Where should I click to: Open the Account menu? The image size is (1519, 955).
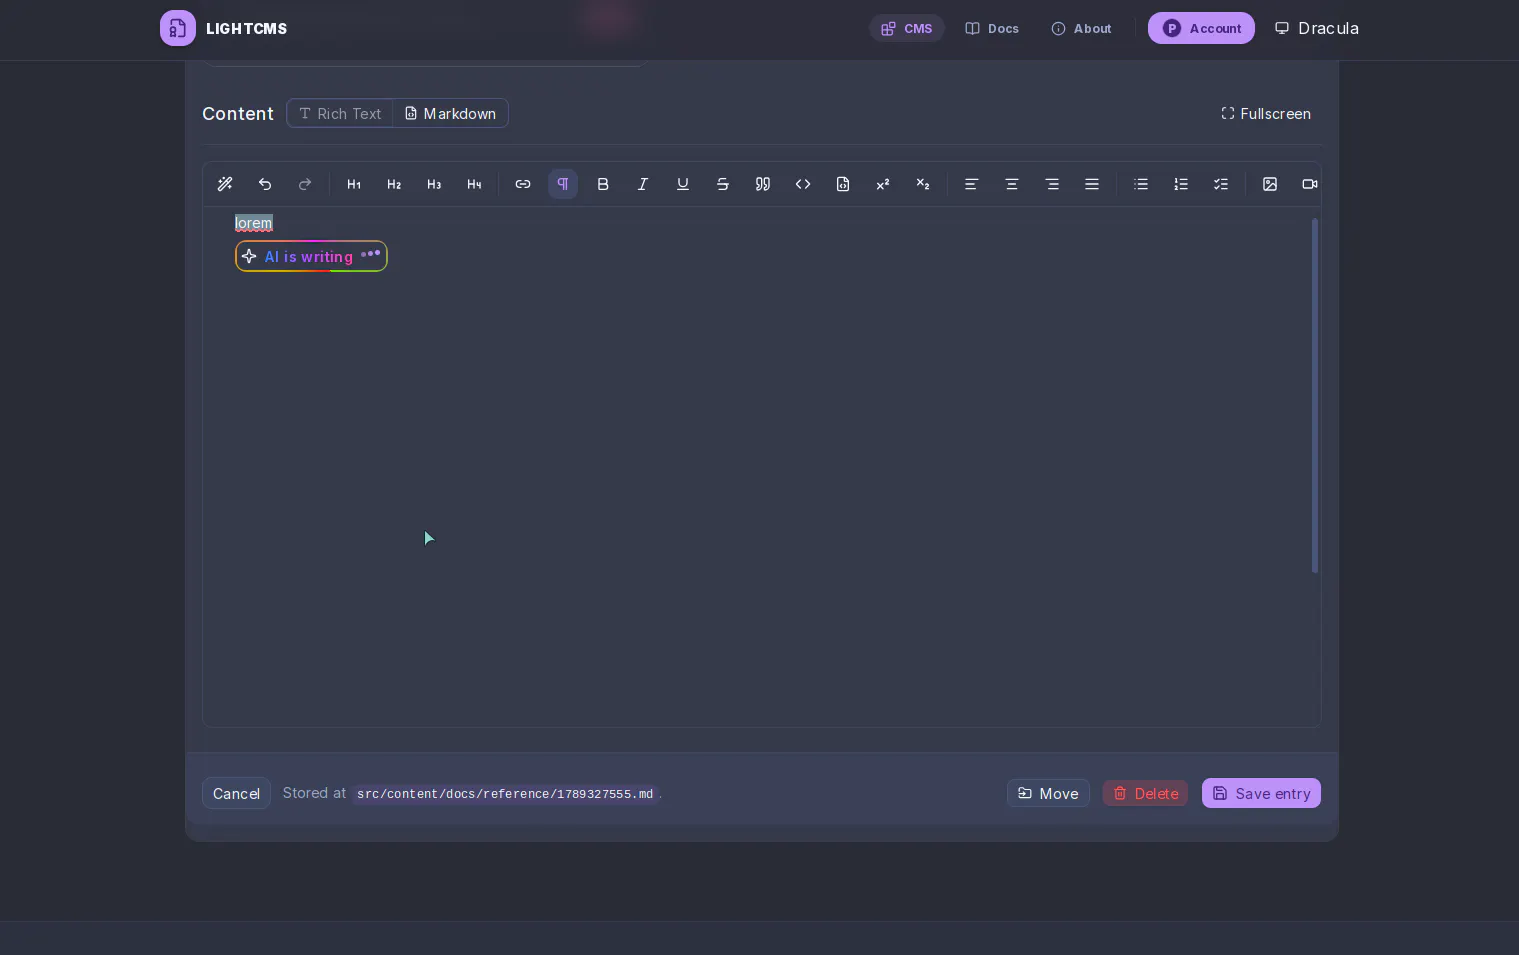pyautogui.click(x=1201, y=29)
